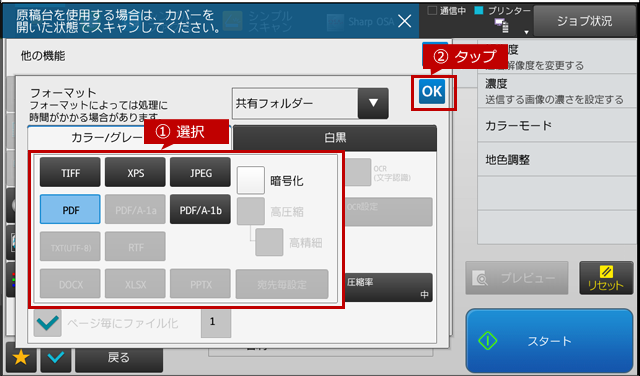Toggle the 高圧縮 checkbox

pos(251,211)
